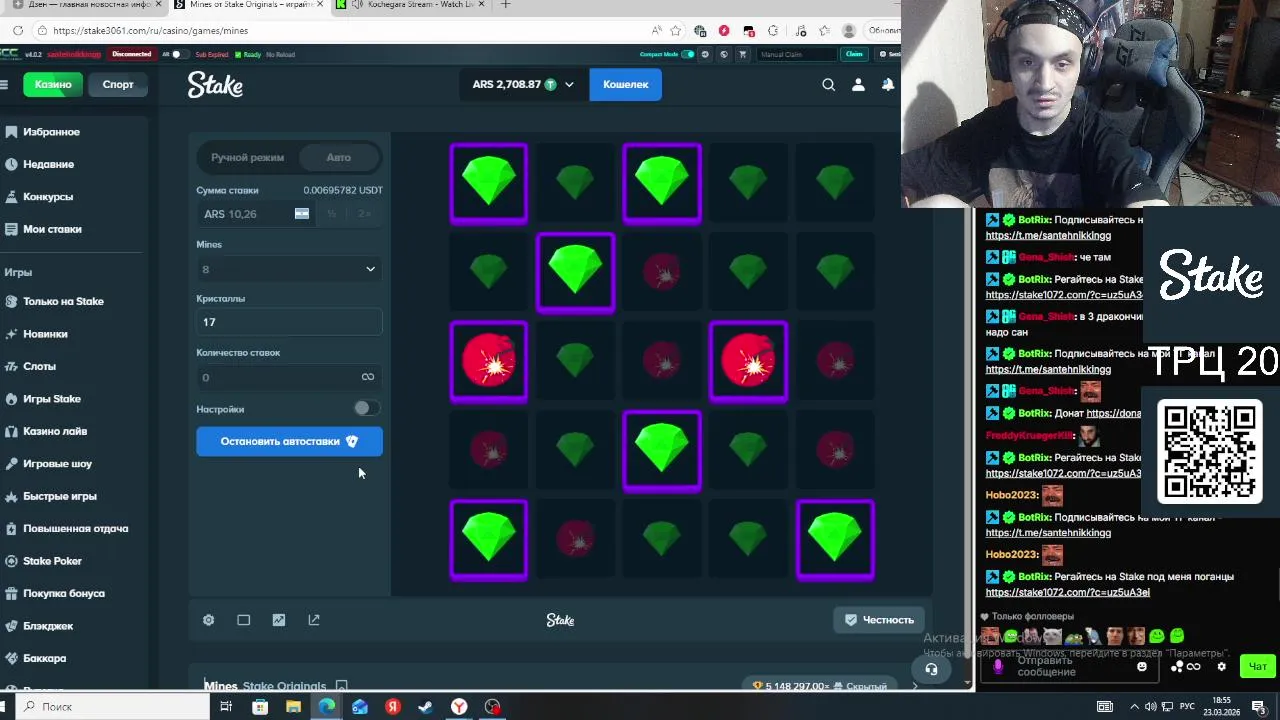Select the Казино tab

(x=53, y=85)
